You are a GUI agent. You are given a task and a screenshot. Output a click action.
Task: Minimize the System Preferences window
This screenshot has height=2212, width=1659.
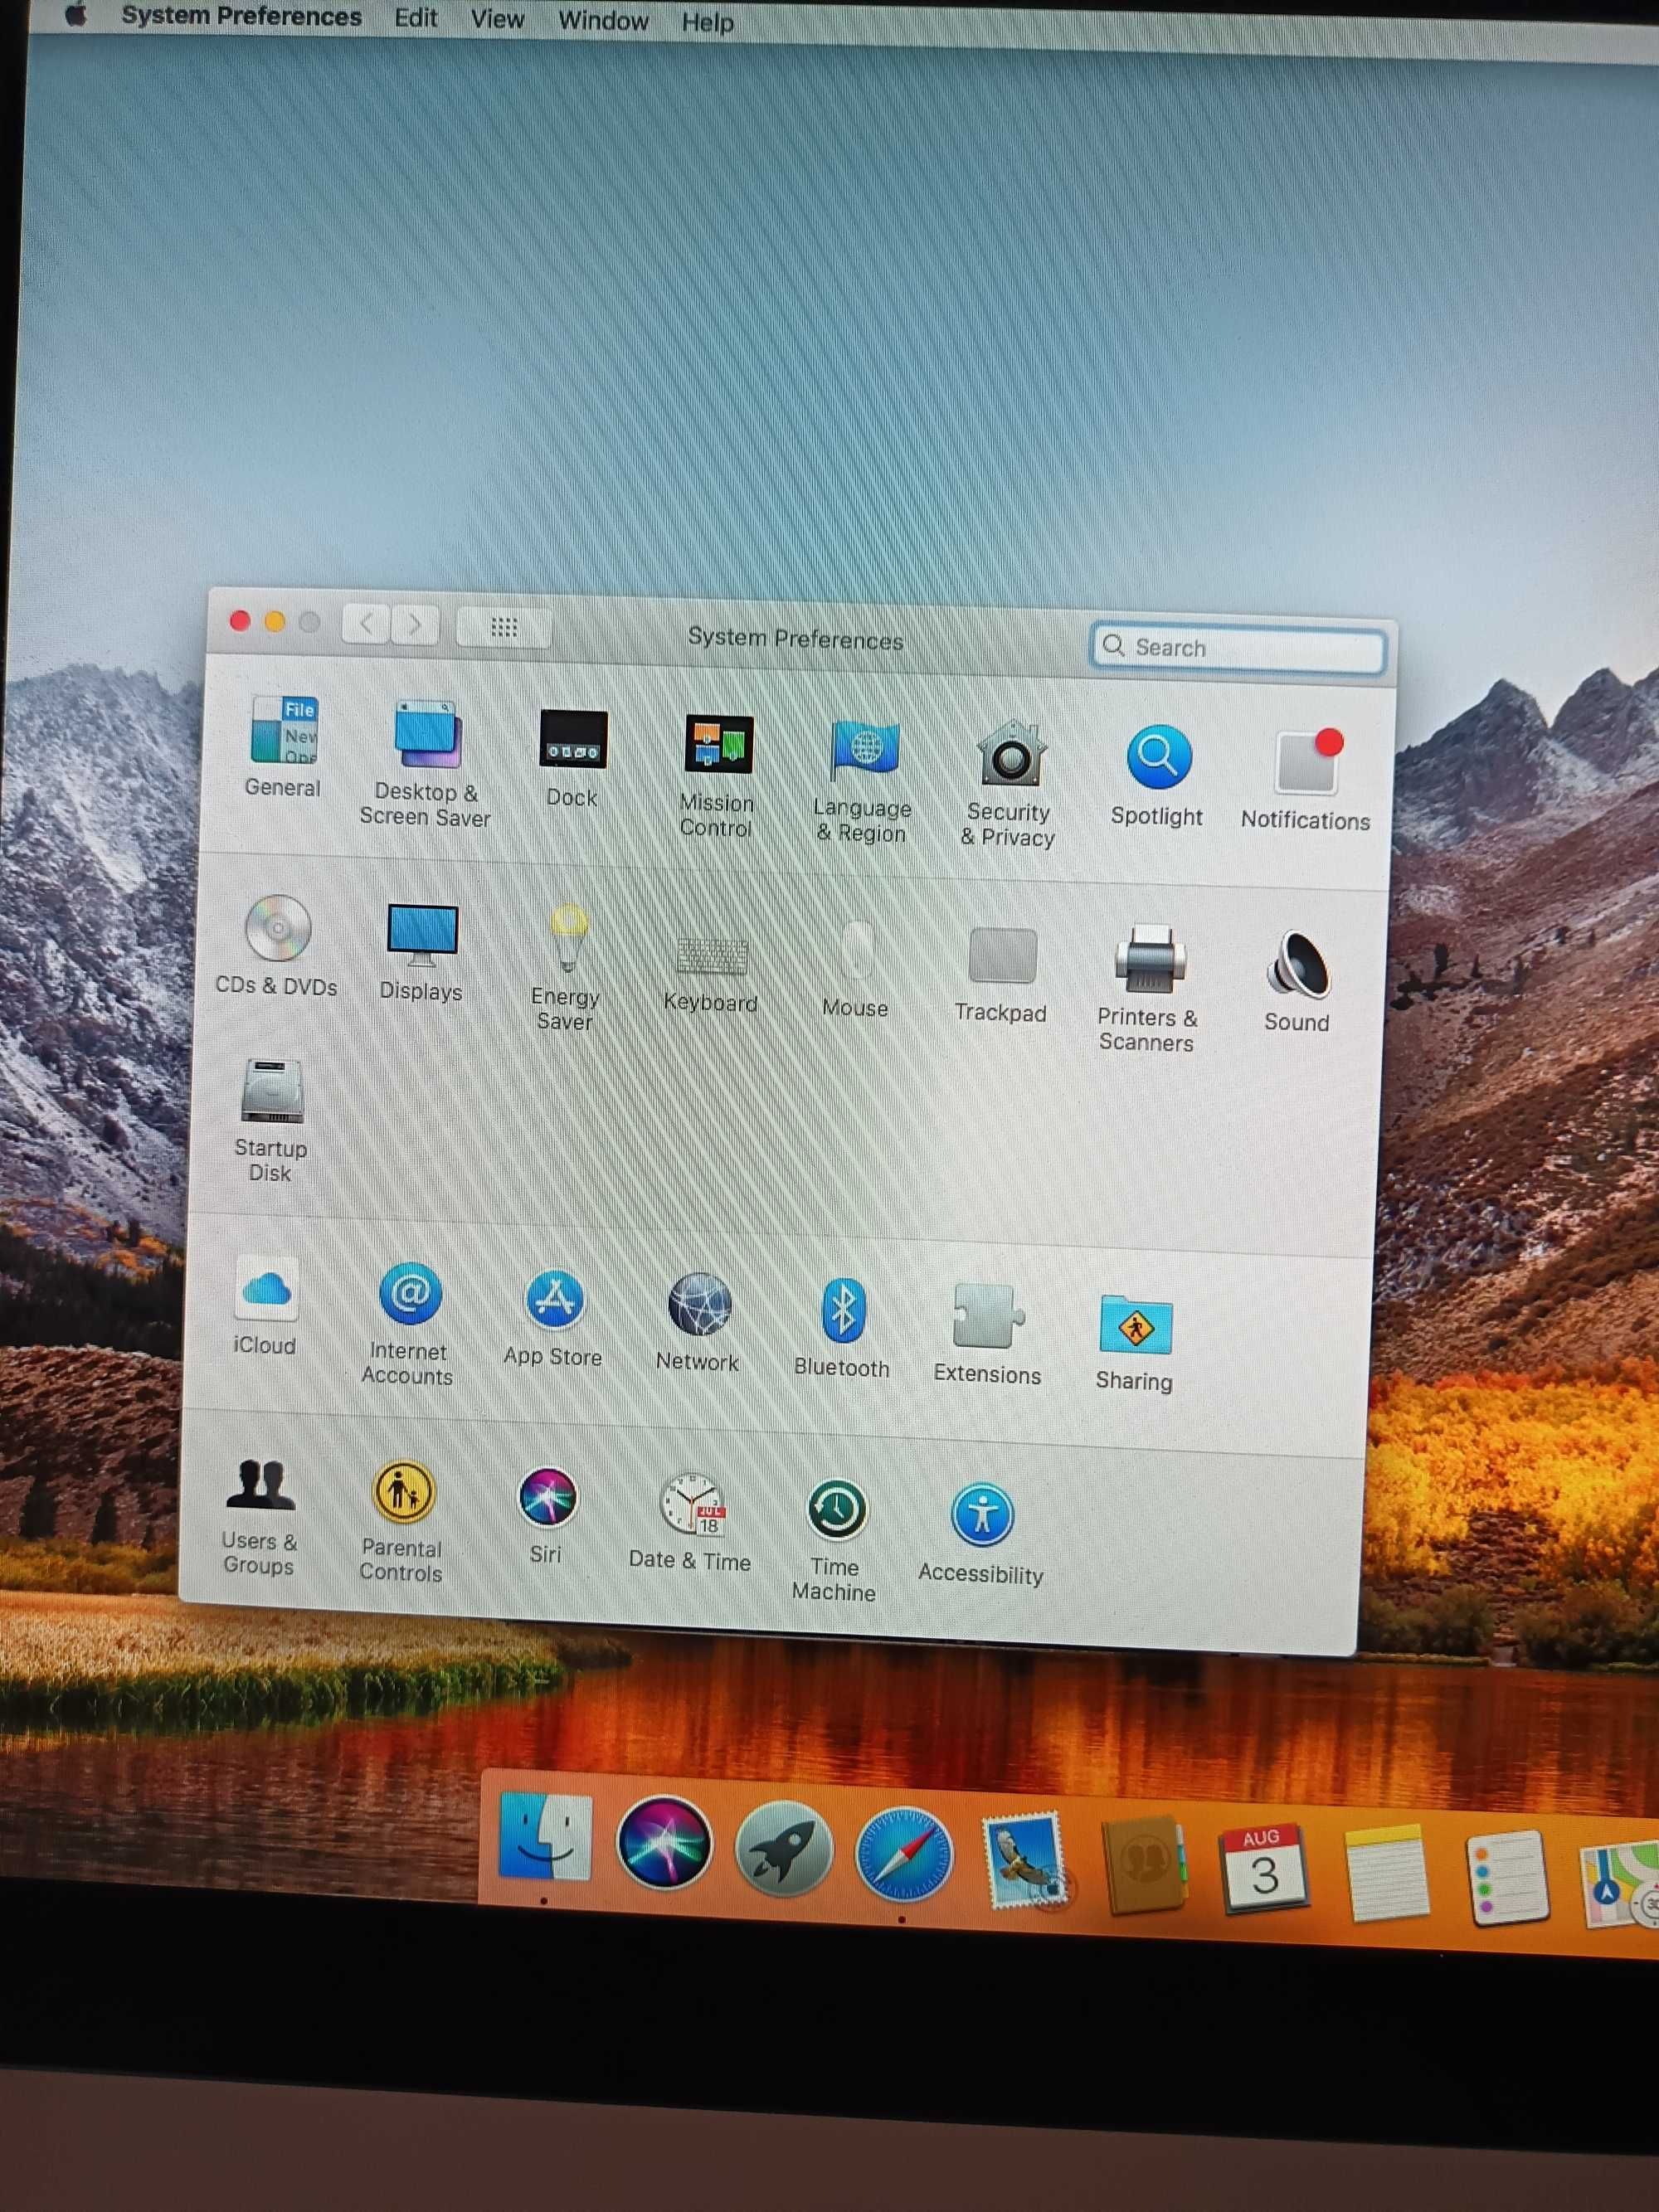(x=274, y=622)
